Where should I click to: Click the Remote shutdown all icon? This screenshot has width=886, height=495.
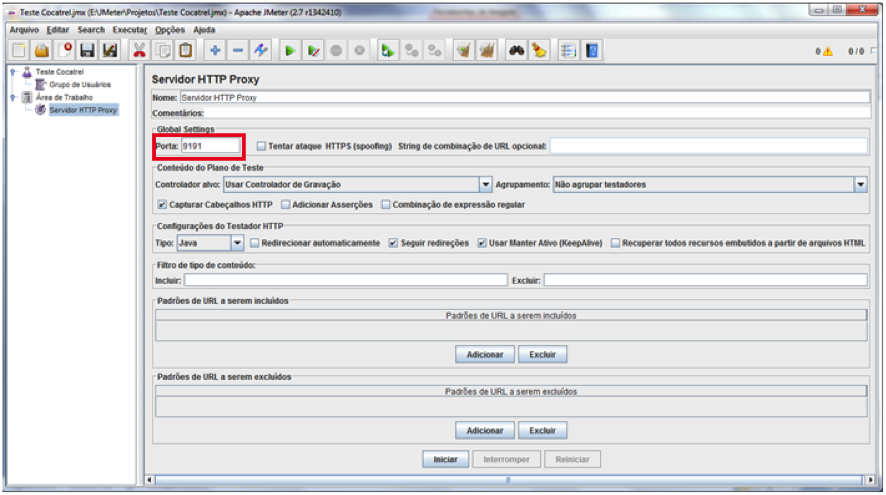(x=434, y=51)
